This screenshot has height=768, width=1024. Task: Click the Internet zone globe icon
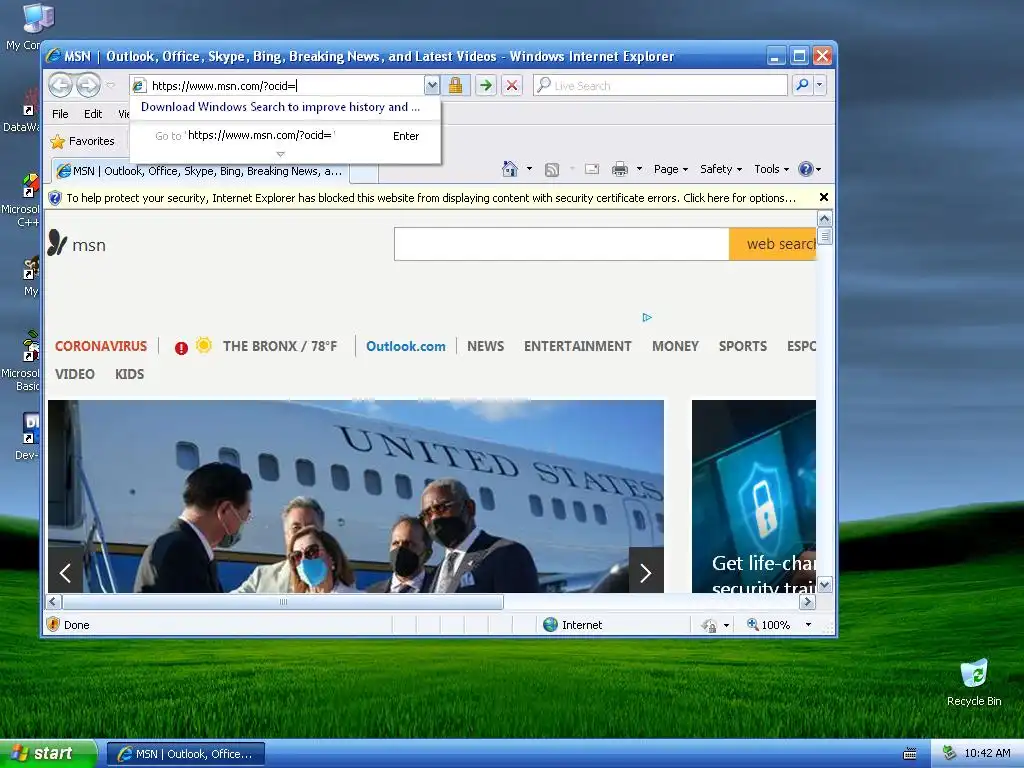coord(551,625)
